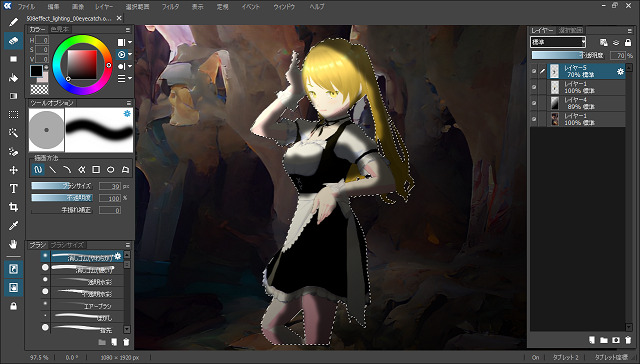
Task: Choose the polygon drawing method
Action: pos(125,169)
